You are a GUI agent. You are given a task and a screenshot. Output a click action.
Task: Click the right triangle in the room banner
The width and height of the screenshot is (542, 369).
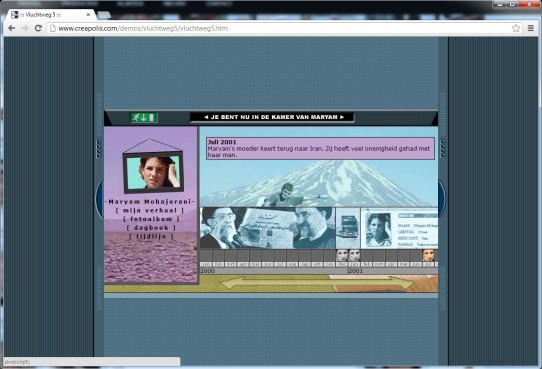click(342, 117)
